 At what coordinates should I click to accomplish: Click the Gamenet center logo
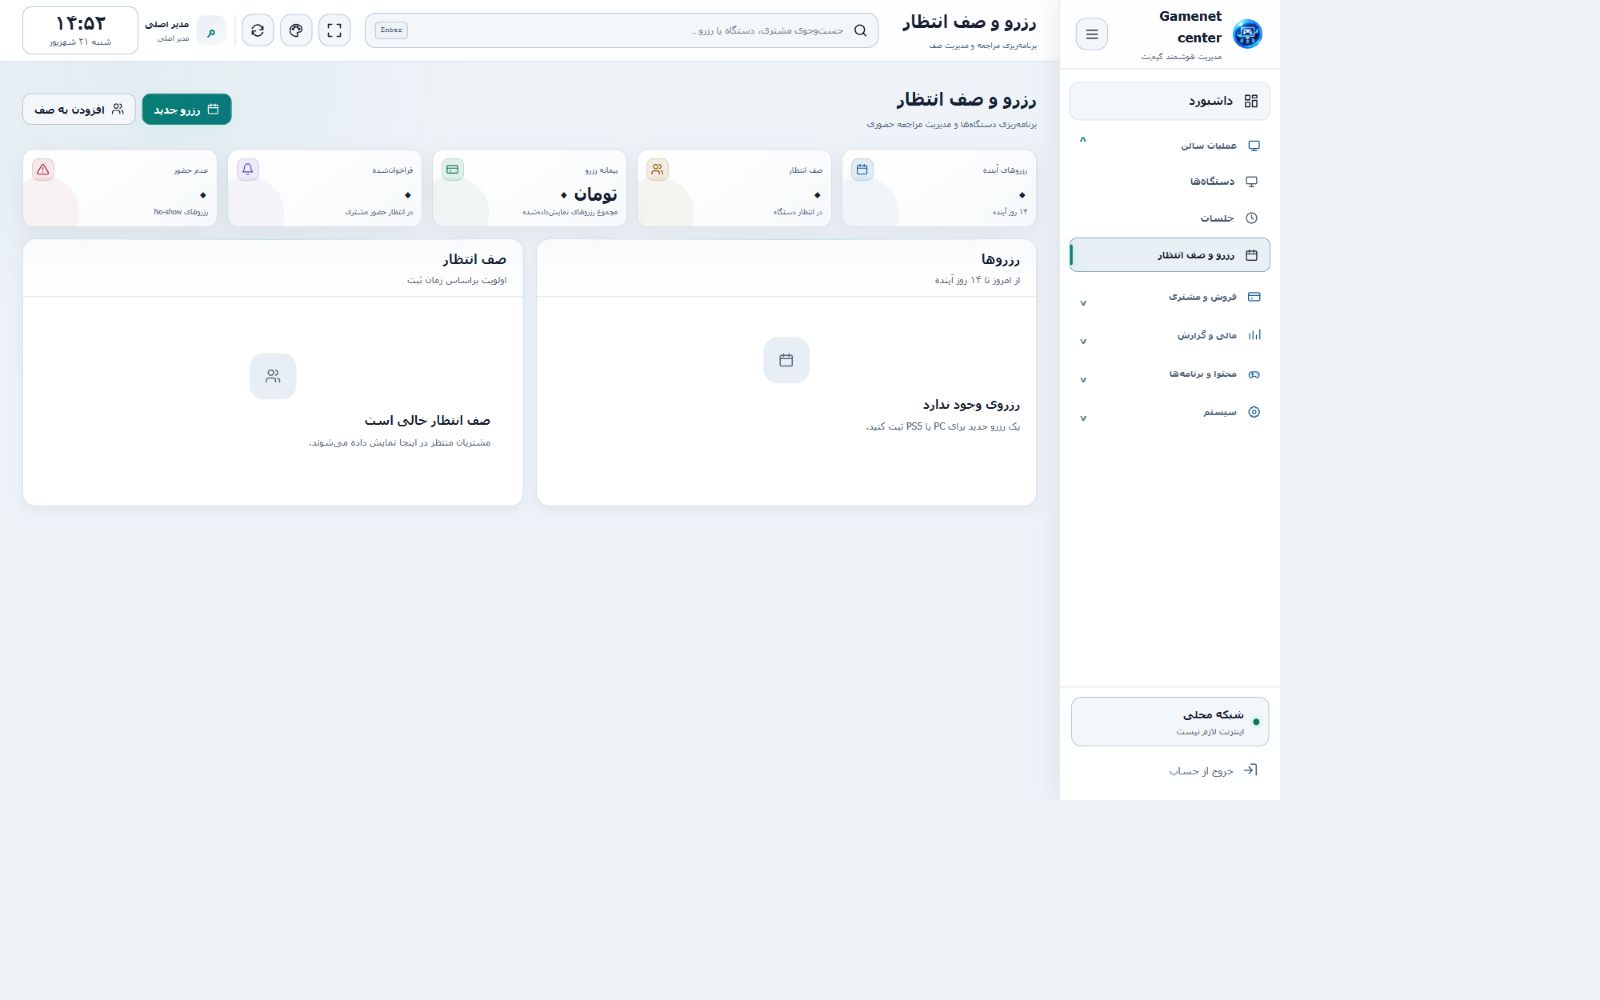[x=1247, y=34]
